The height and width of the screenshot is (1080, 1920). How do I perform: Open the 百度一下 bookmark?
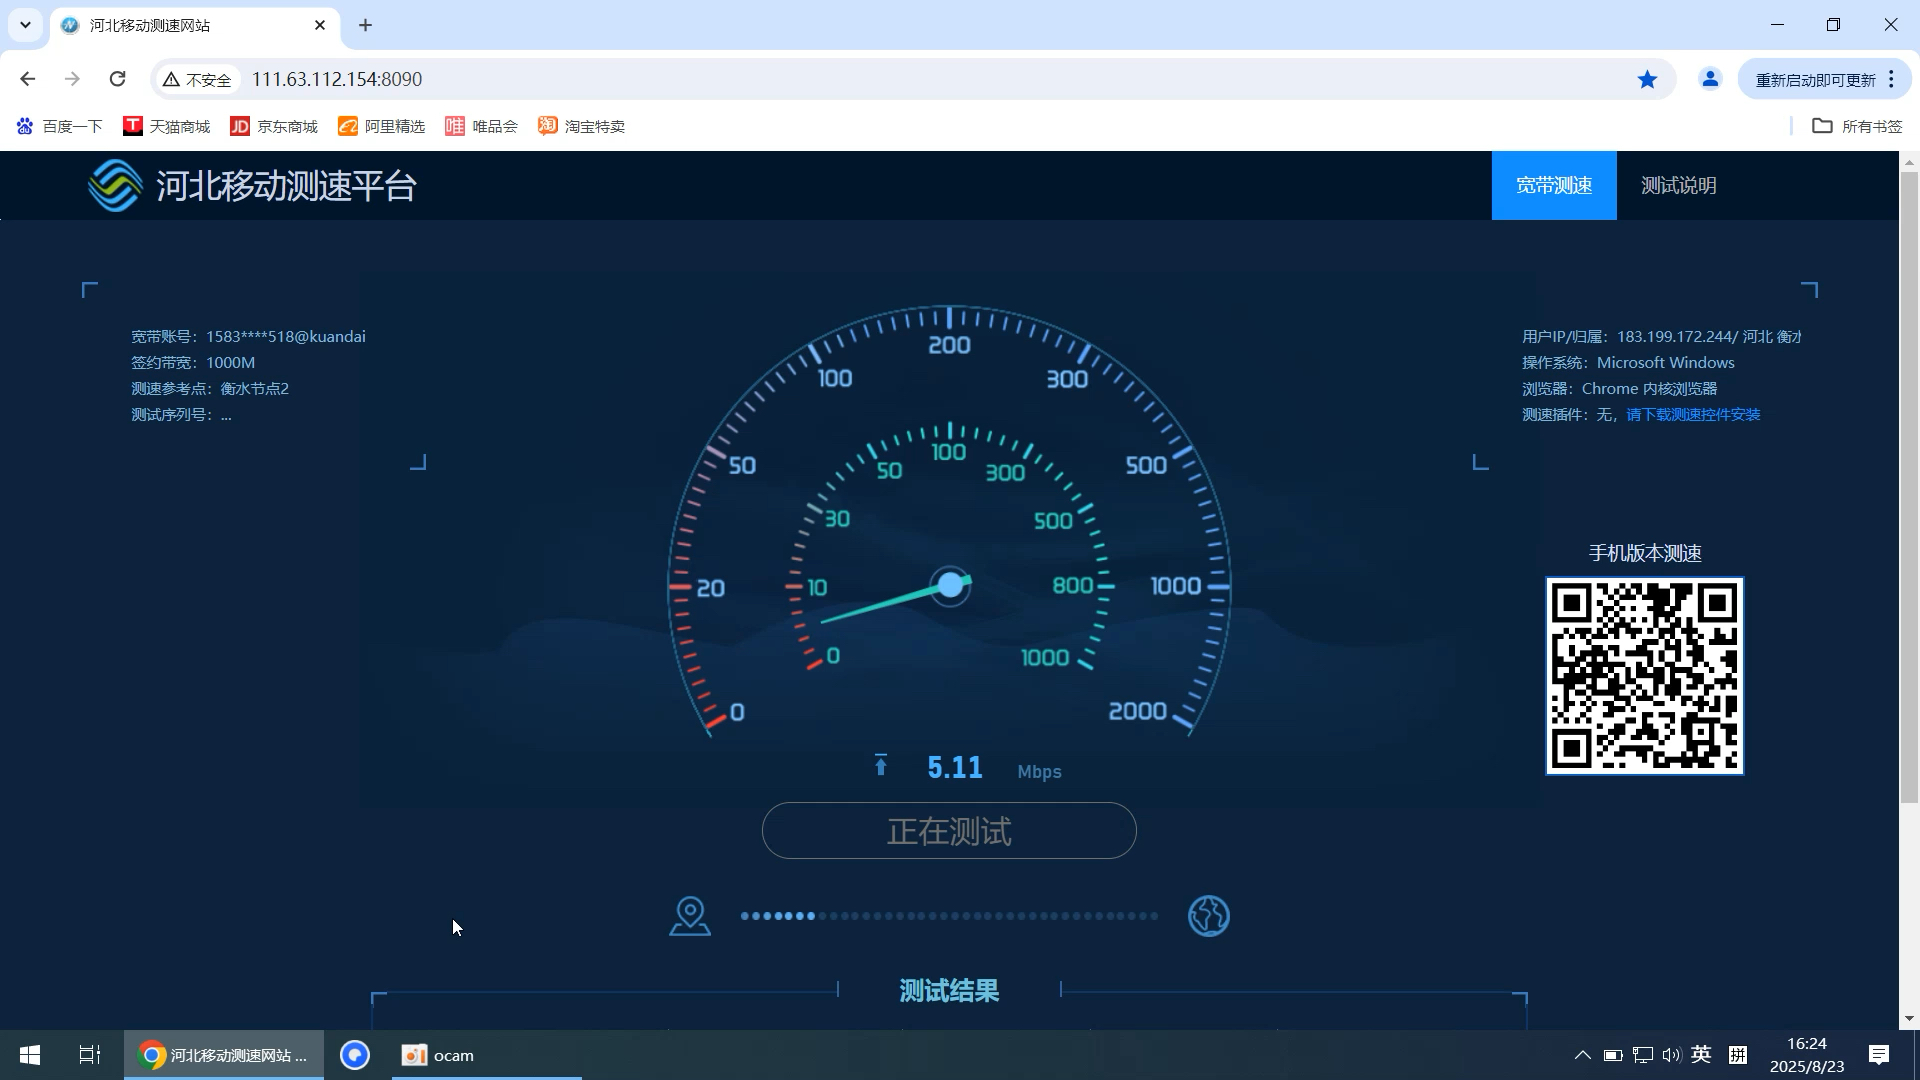pos(60,126)
